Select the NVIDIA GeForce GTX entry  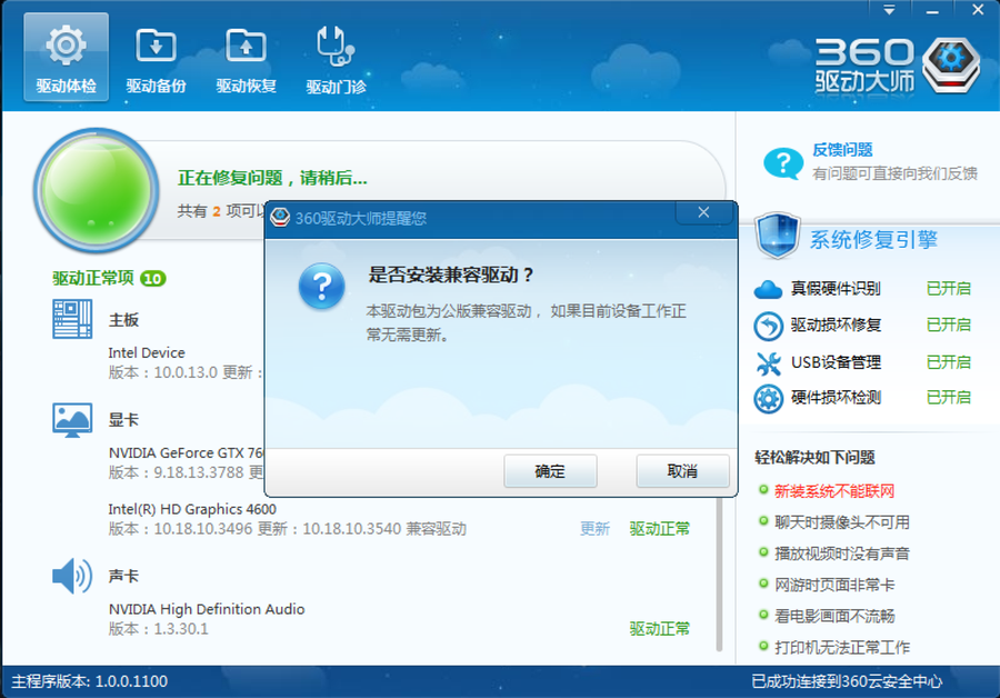pyautogui.click(x=186, y=453)
